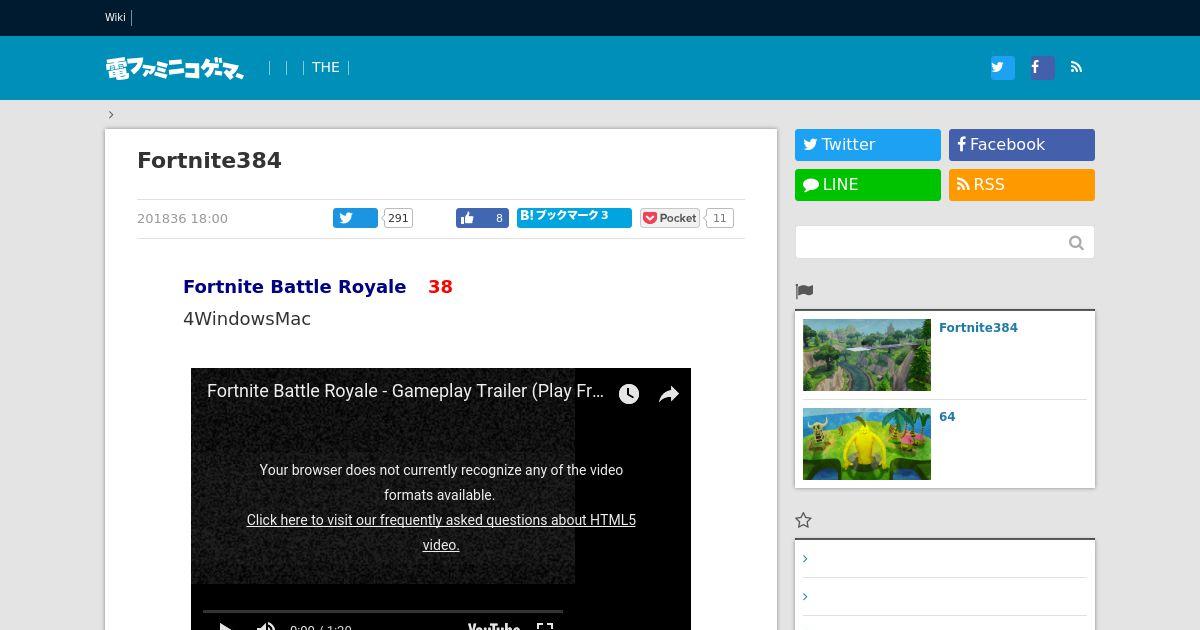Mute the video volume

265,627
